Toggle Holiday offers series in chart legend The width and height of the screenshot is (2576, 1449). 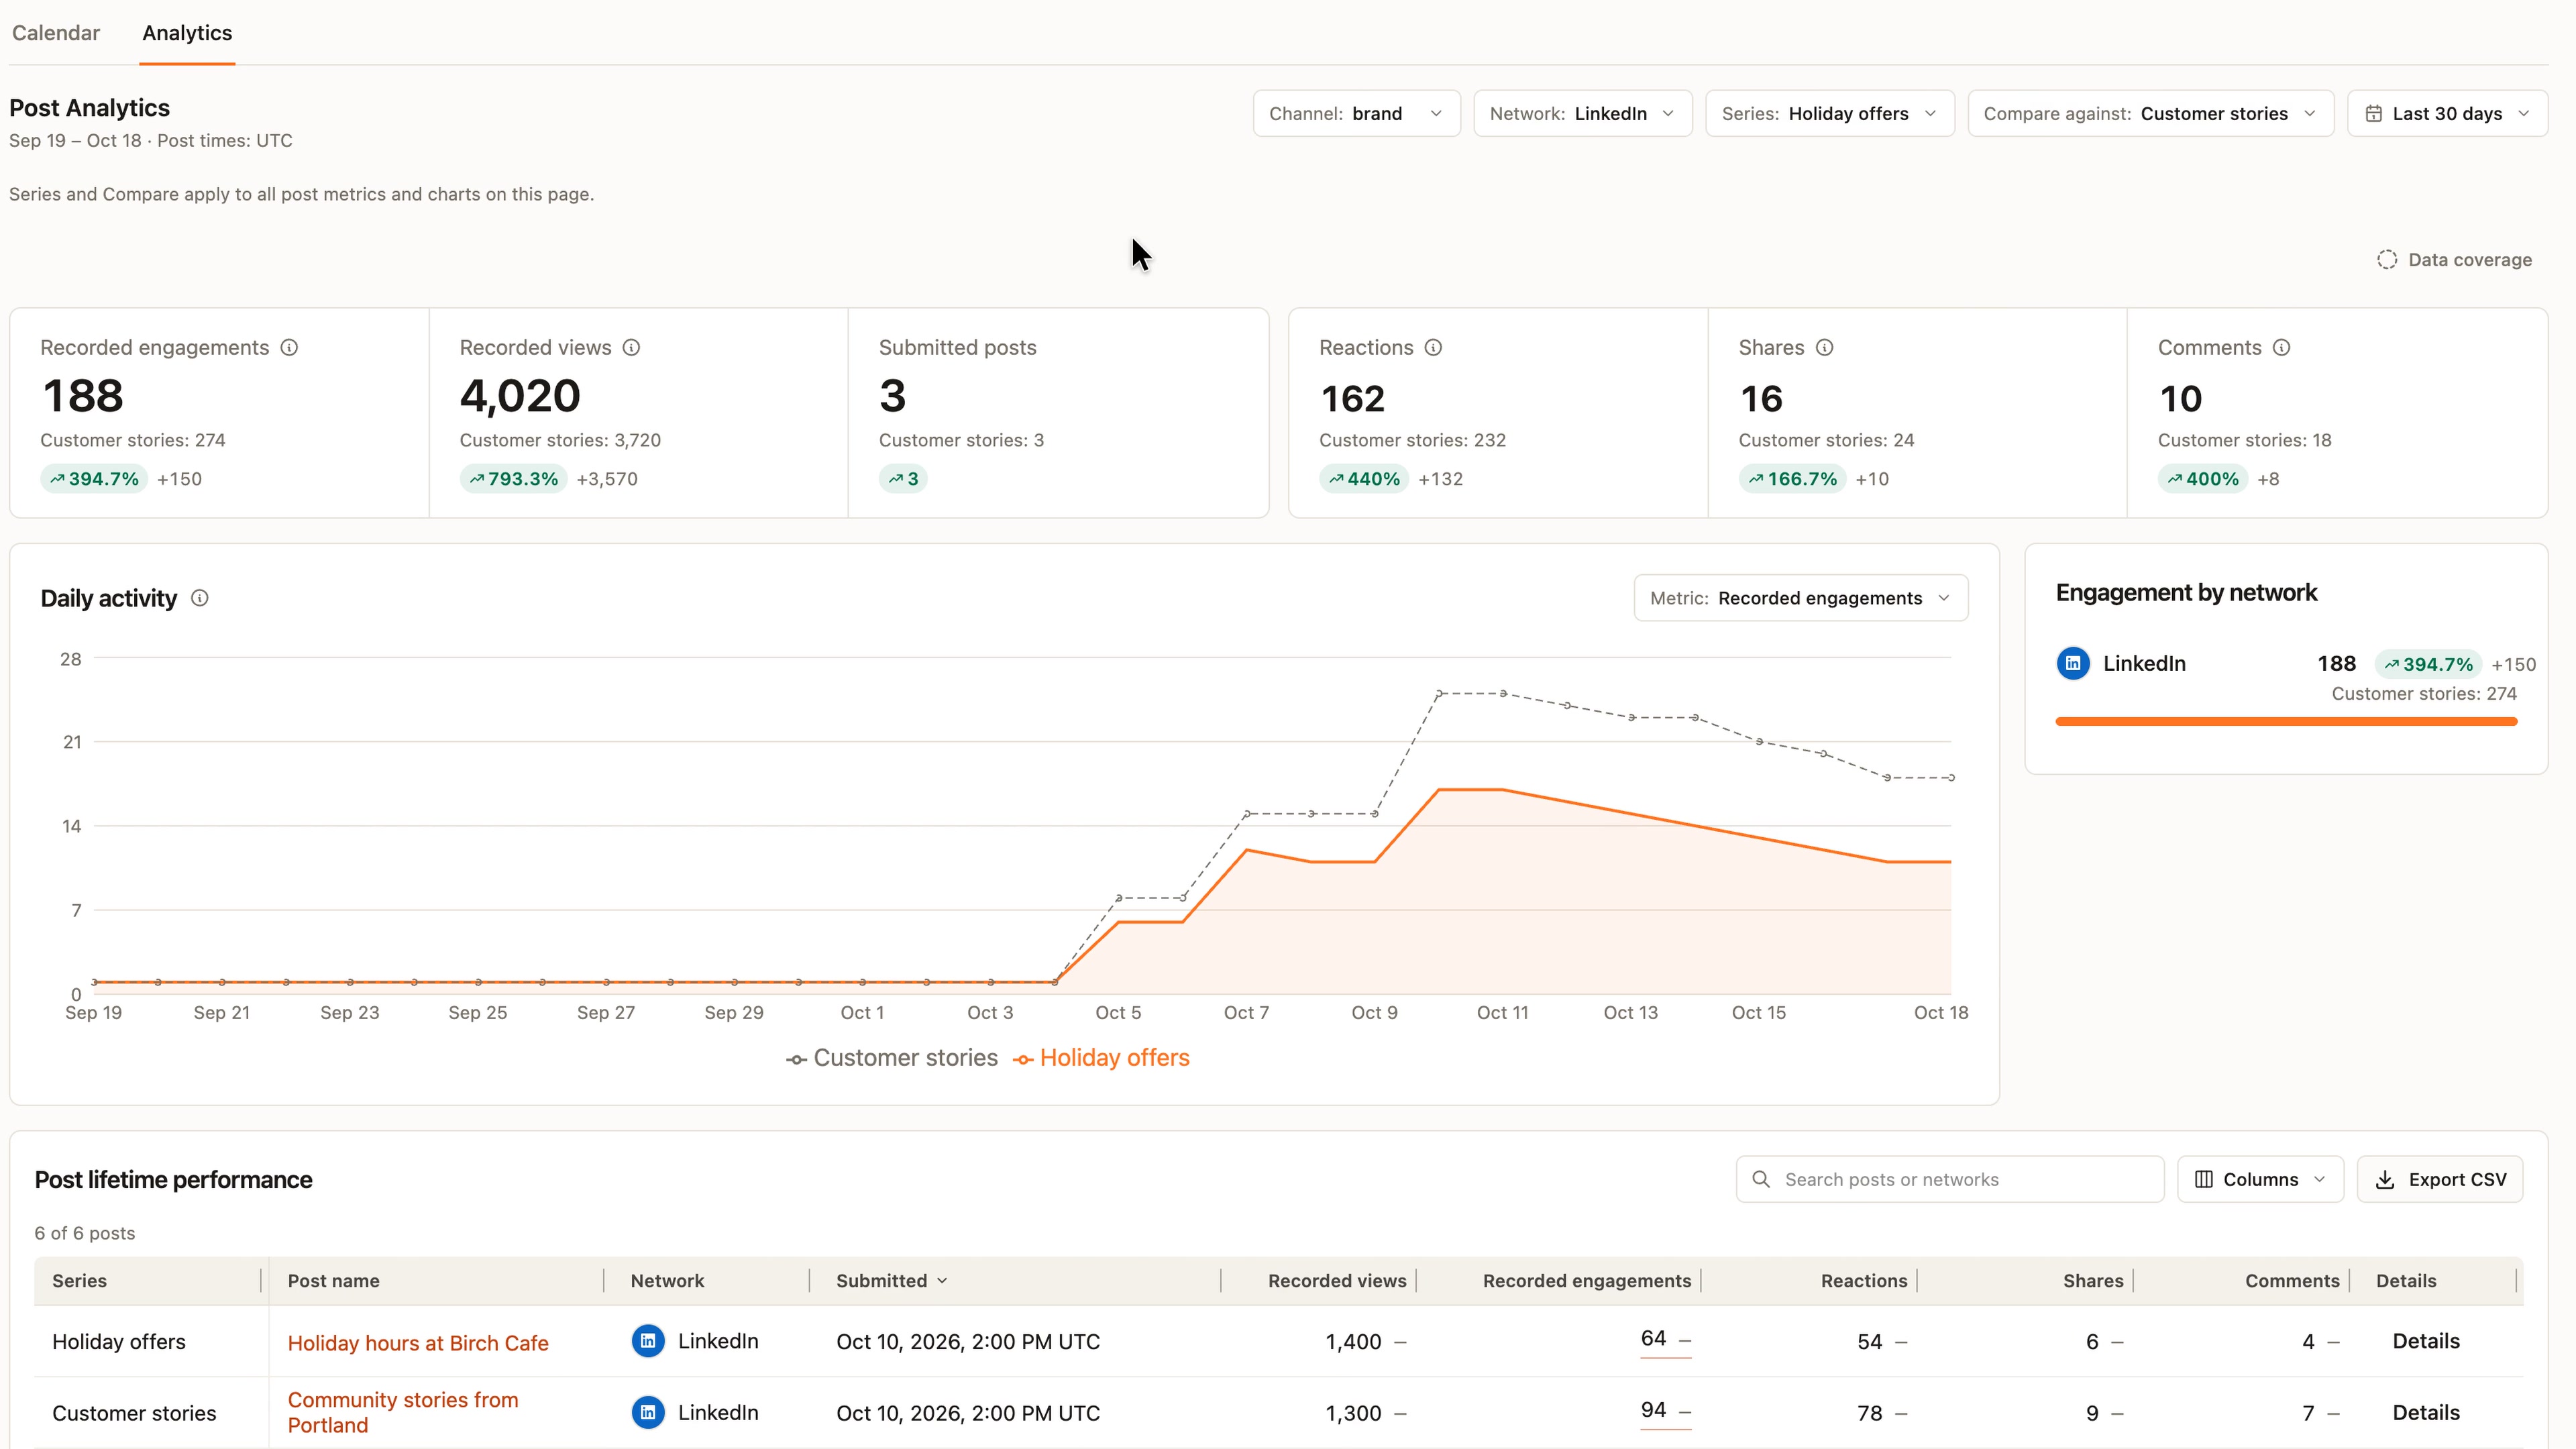pyautogui.click(x=1101, y=1058)
